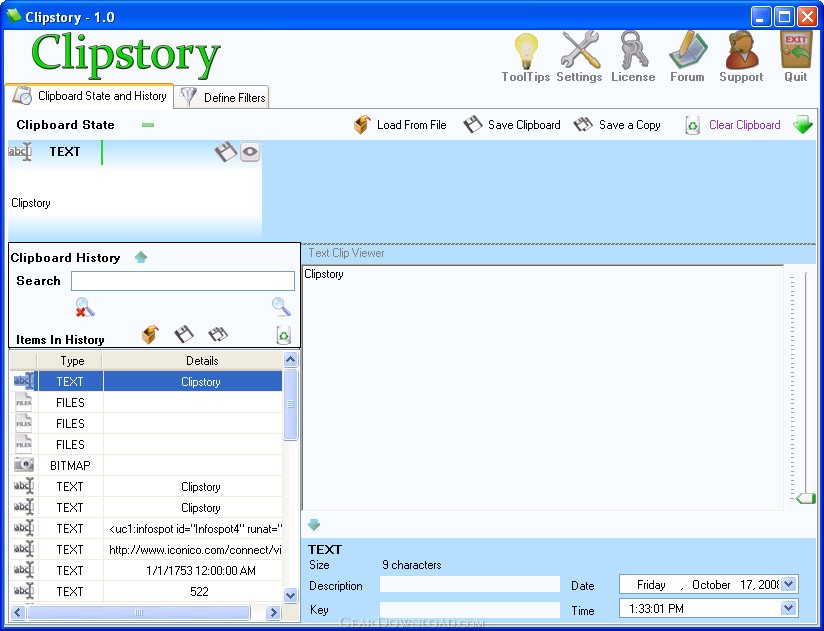Click the Key input field
The height and width of the screenshot is (631, 824).
[x=470, y=609]
